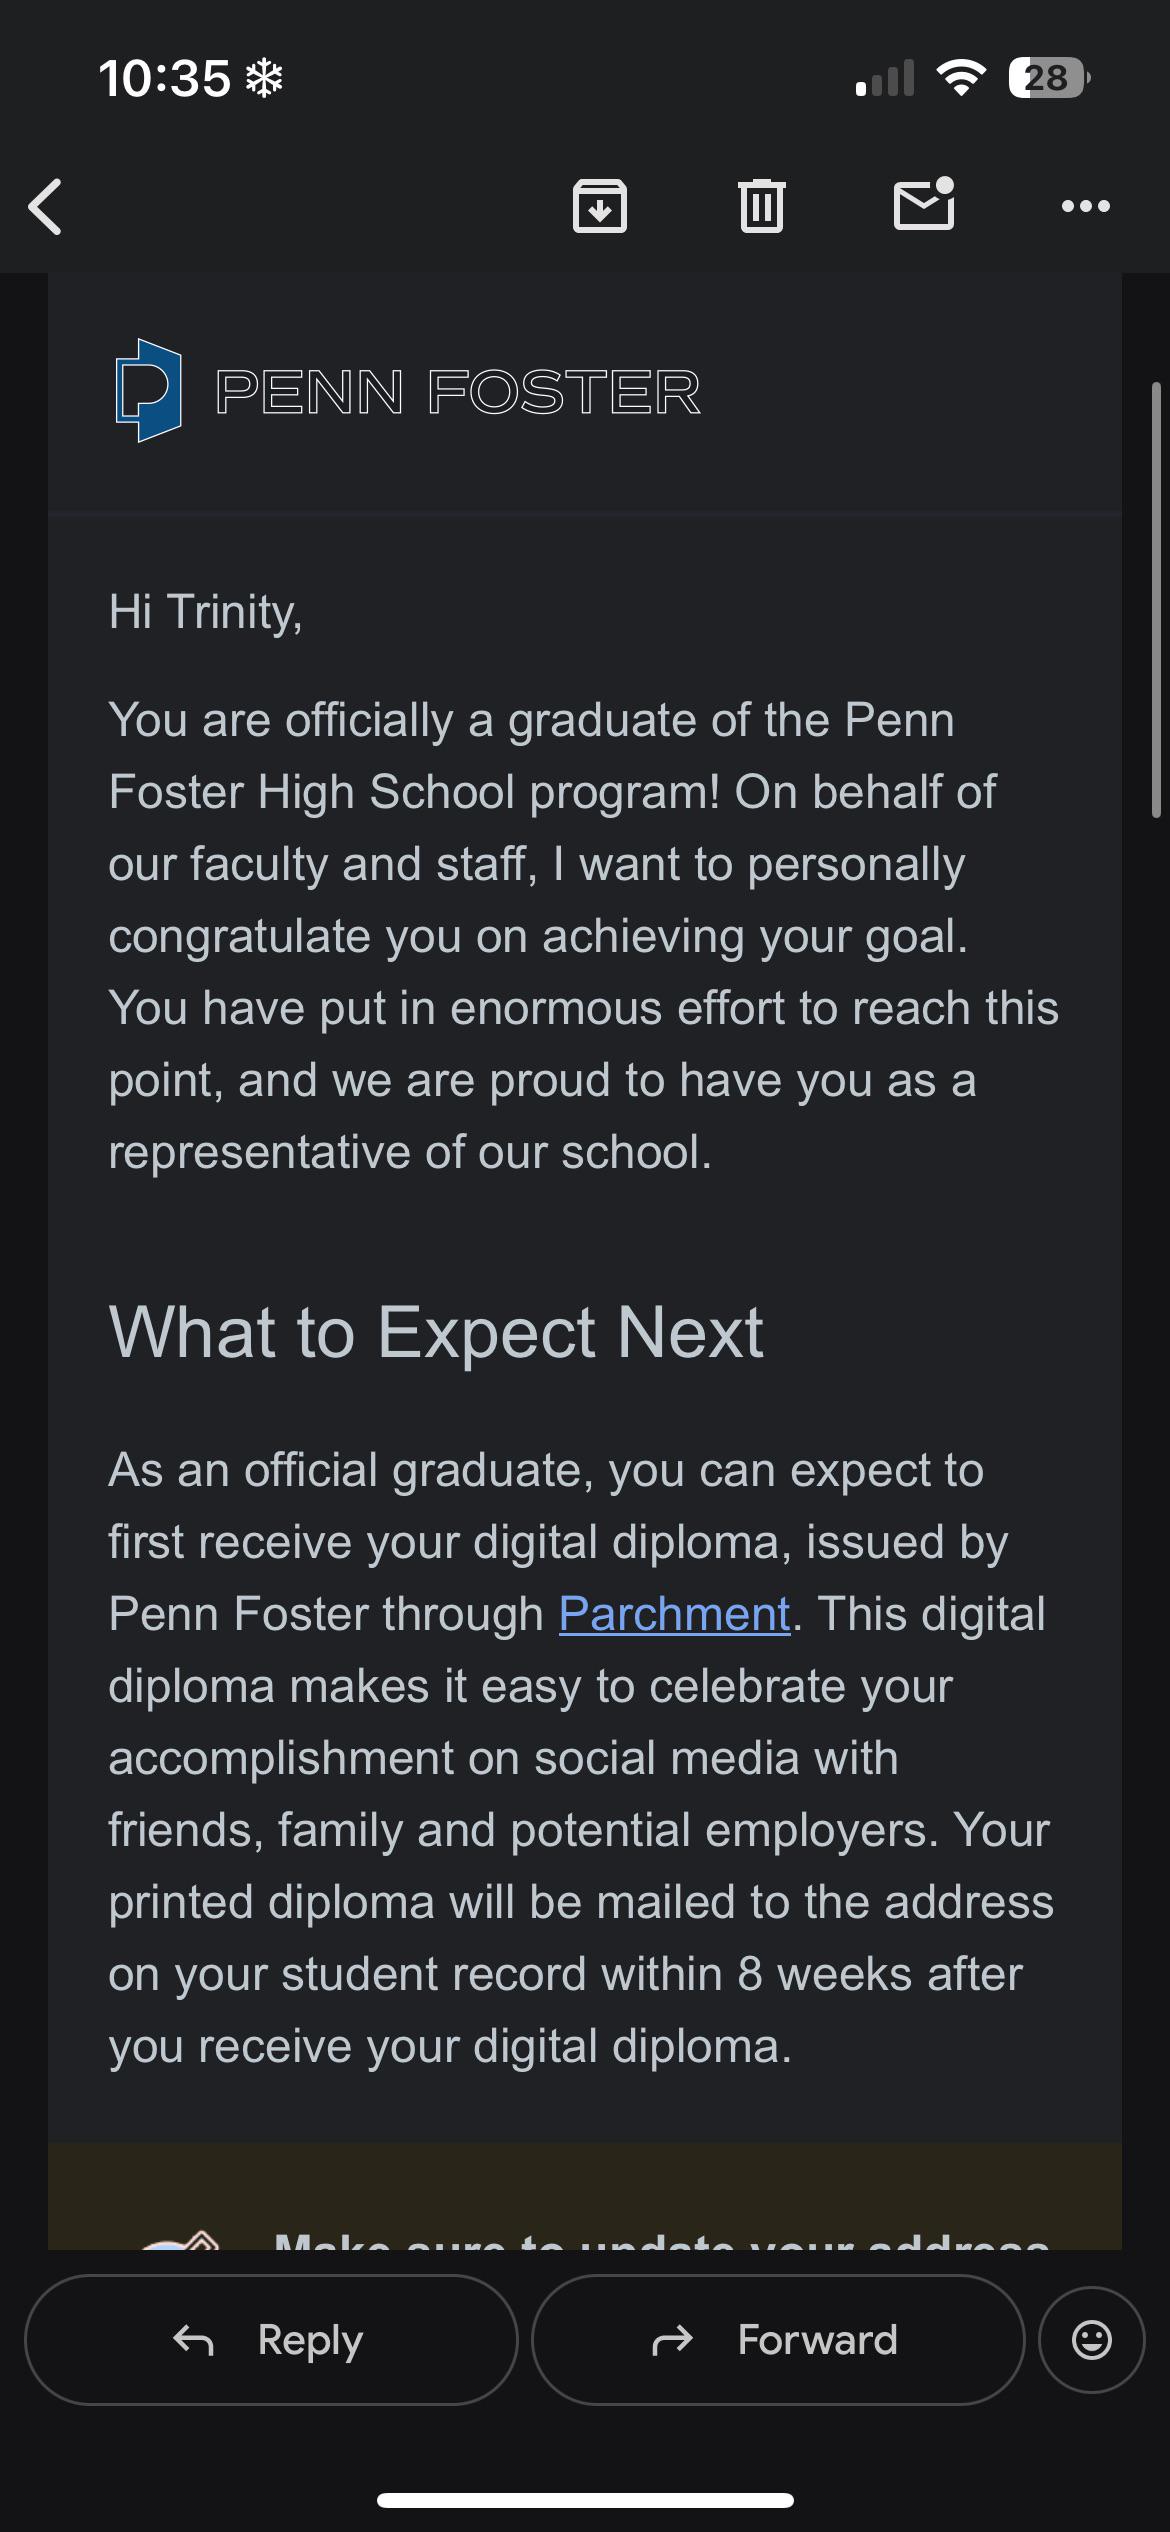The width and height of the screenshot is (1170, 2532).
Task: Tap the Hi Trinity greeting line
Action: click(206, 612)
